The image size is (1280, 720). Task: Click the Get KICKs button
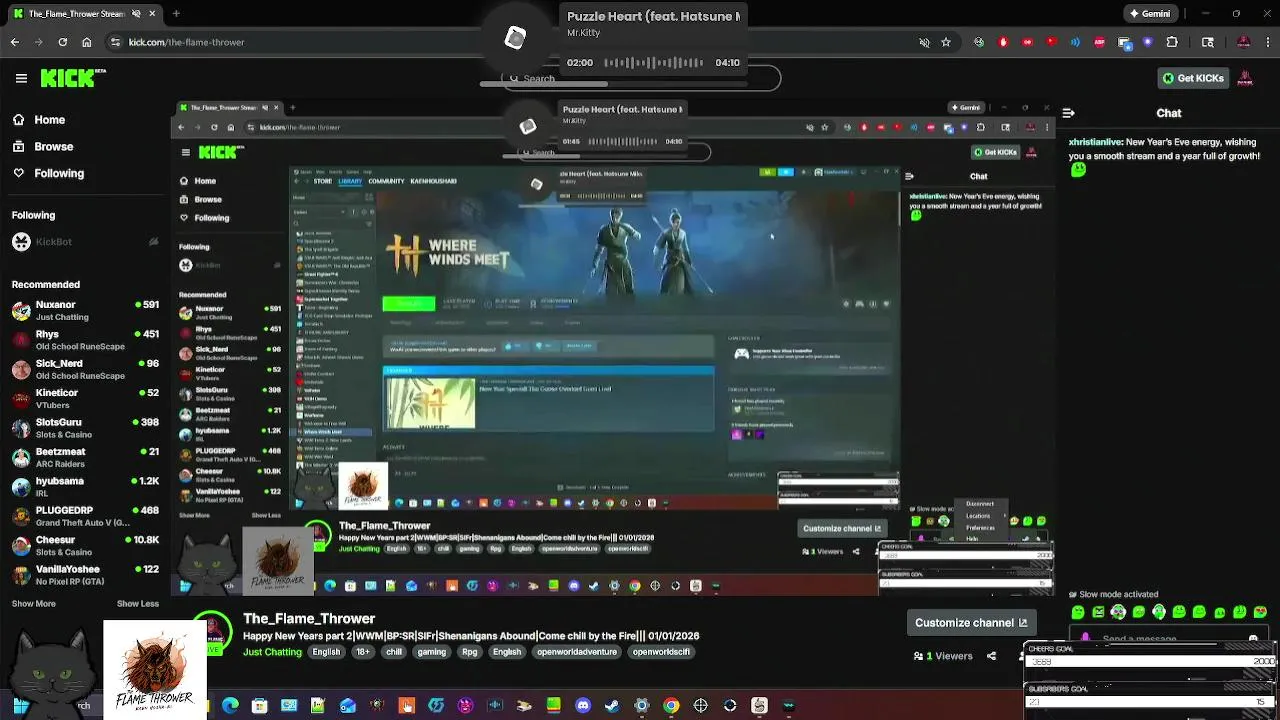coord(1192,78)
